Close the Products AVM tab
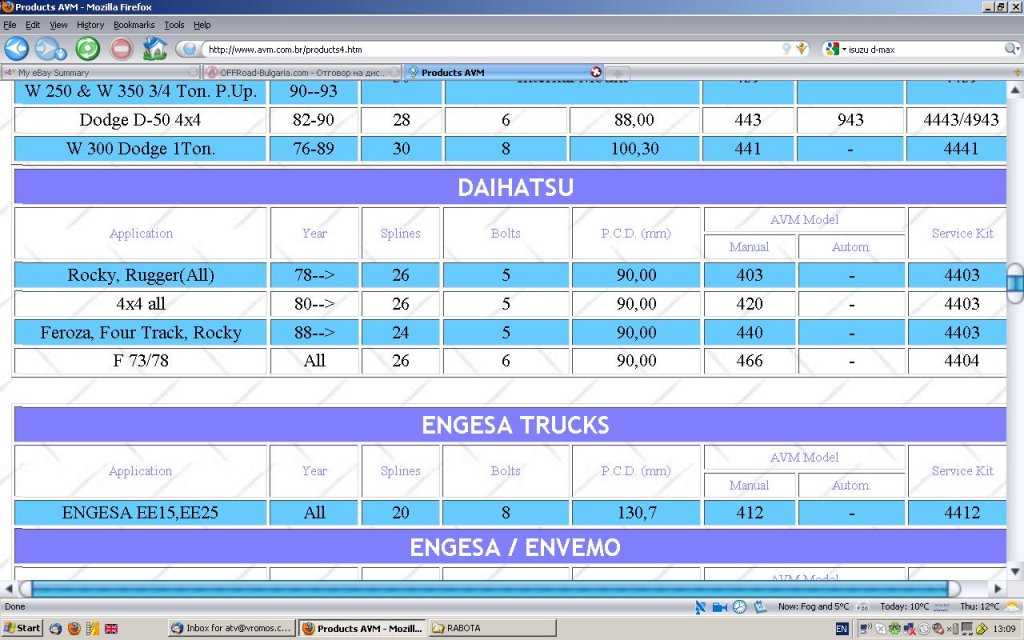 click(596, 72)
